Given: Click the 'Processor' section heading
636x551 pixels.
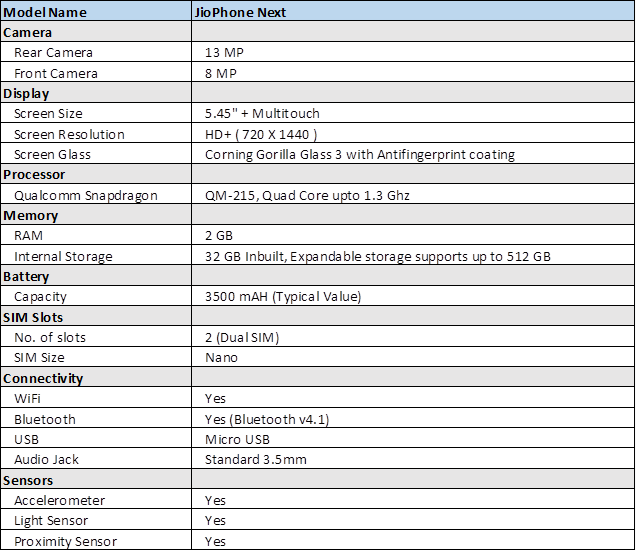Looking at the screenshot, I should pos(96,174).
